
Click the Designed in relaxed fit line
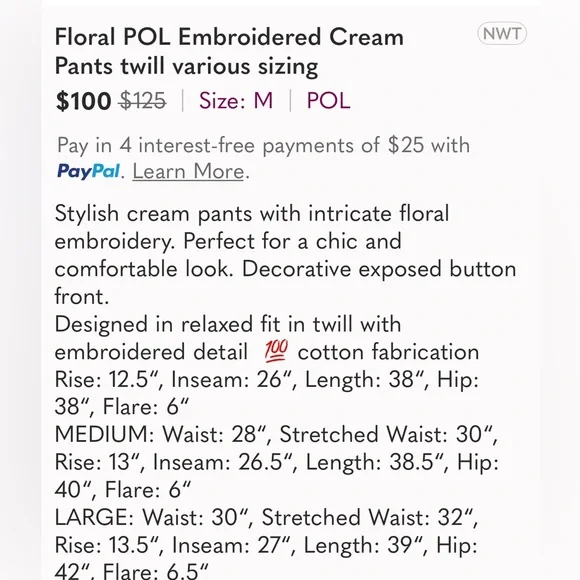coord(228,324)
